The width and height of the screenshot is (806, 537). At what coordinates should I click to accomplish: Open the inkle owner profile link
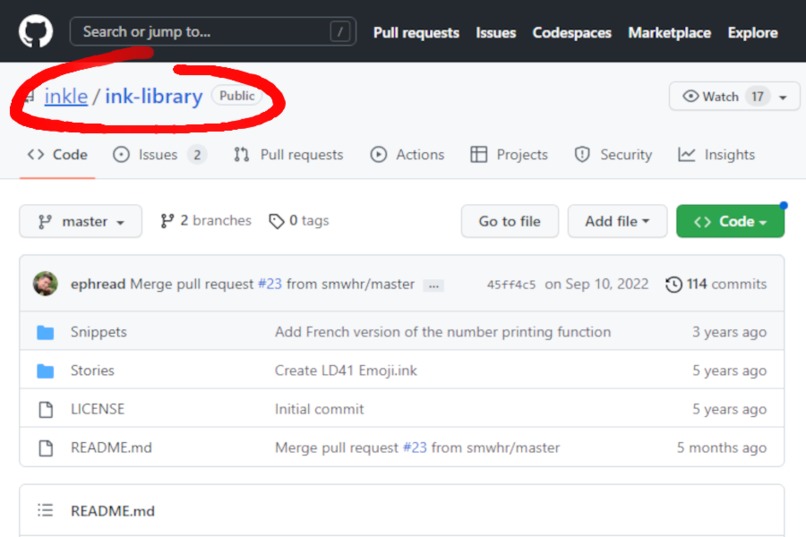(66, 96)
